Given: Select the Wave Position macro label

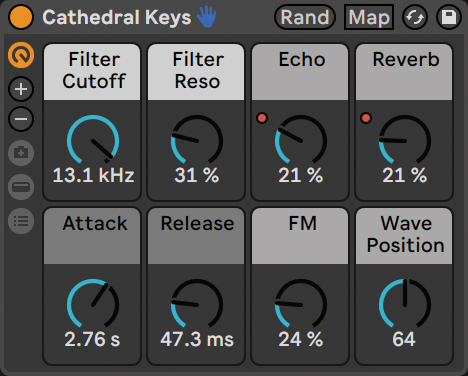Looking at the screenshot, I should click(x=404, y=236).
